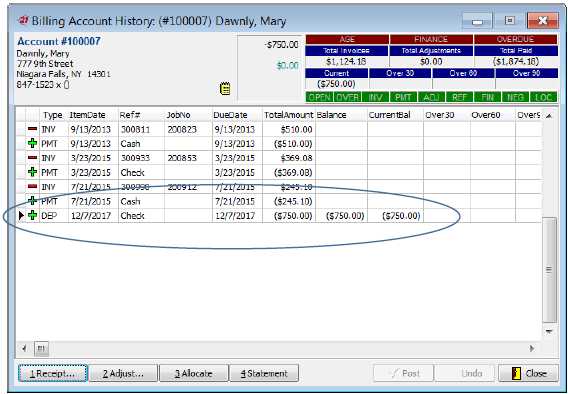Click the Total Invoices value $1,124.18

click(x=347, y=62)
